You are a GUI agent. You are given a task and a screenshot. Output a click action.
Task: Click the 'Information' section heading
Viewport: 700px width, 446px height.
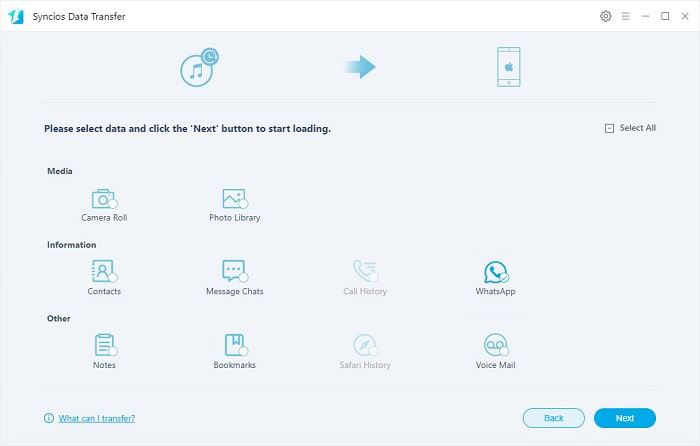[x=71, y=245]
